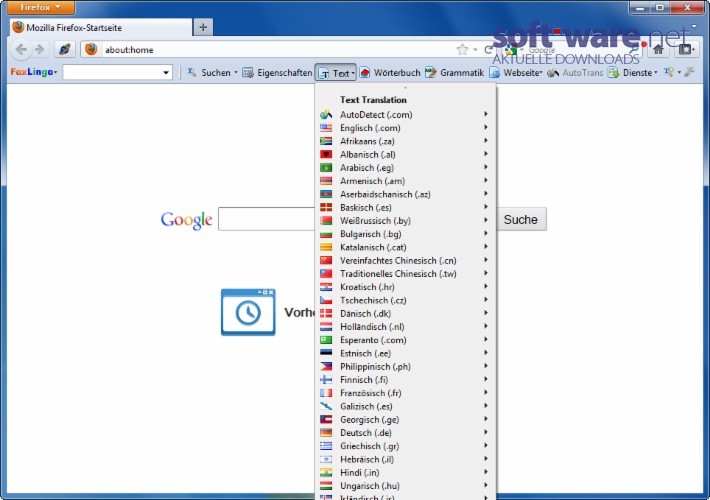710x500 pixels.
Task: Click the Georgisch (.ge) text
Action: coord(369,419)
